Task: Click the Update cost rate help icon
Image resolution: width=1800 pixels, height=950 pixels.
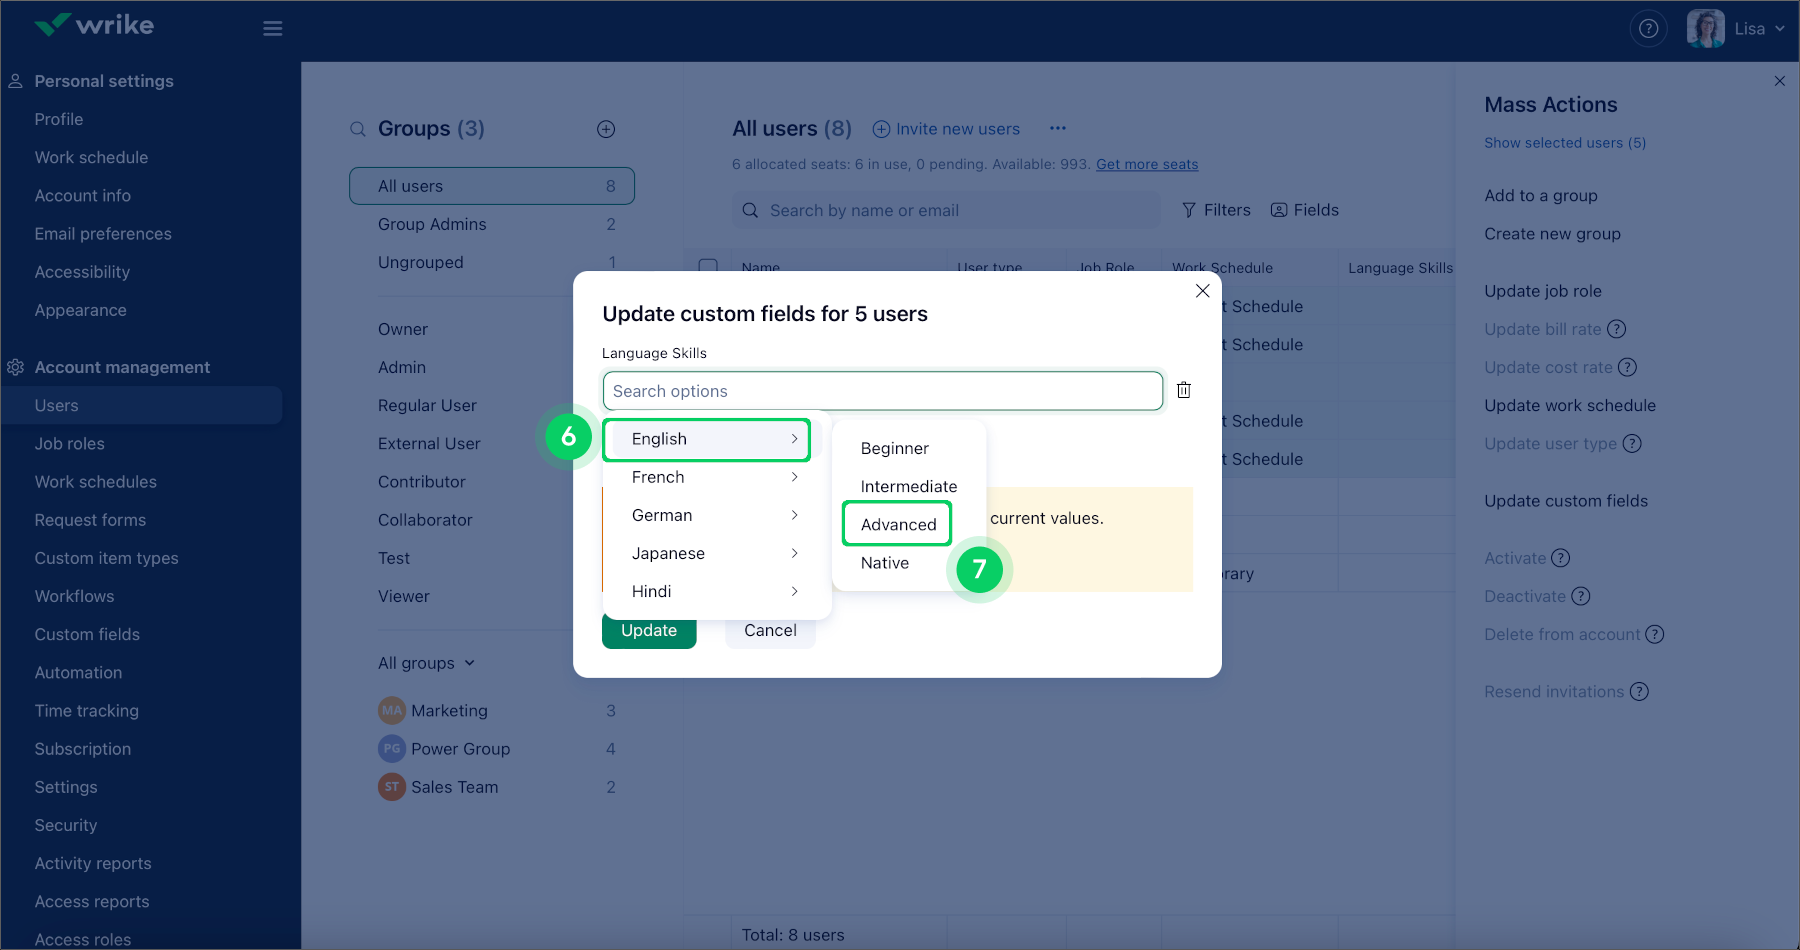Action: tap(1628, 367)
